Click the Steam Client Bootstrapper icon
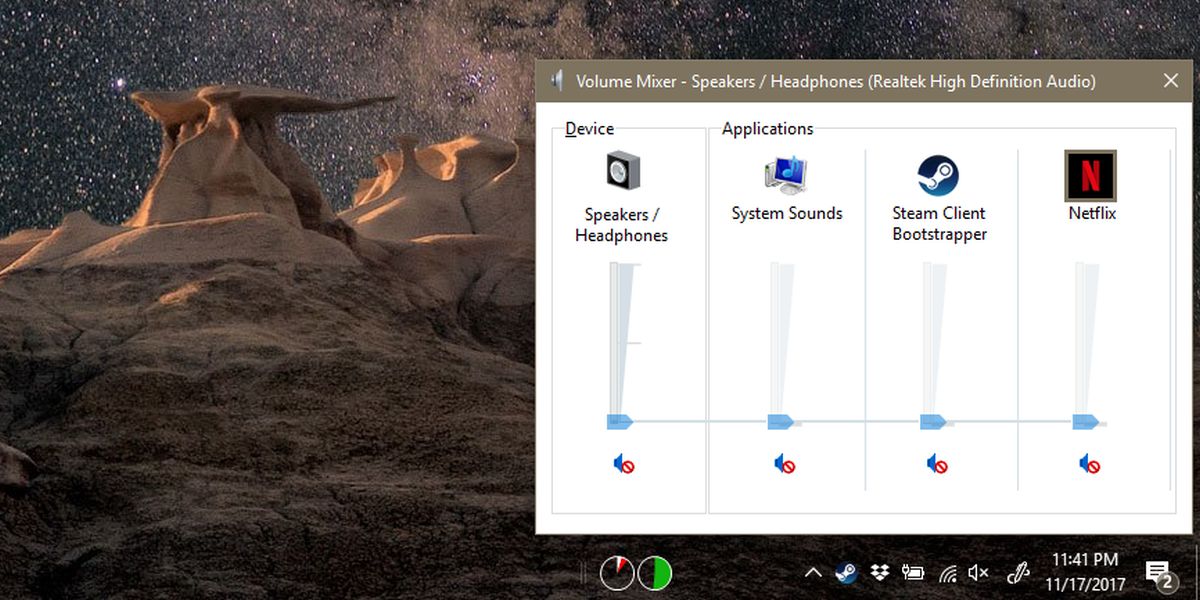Image resolution: width=1200 pixels, height=600 pixels. pyautogui.click(x=938, y=176)
